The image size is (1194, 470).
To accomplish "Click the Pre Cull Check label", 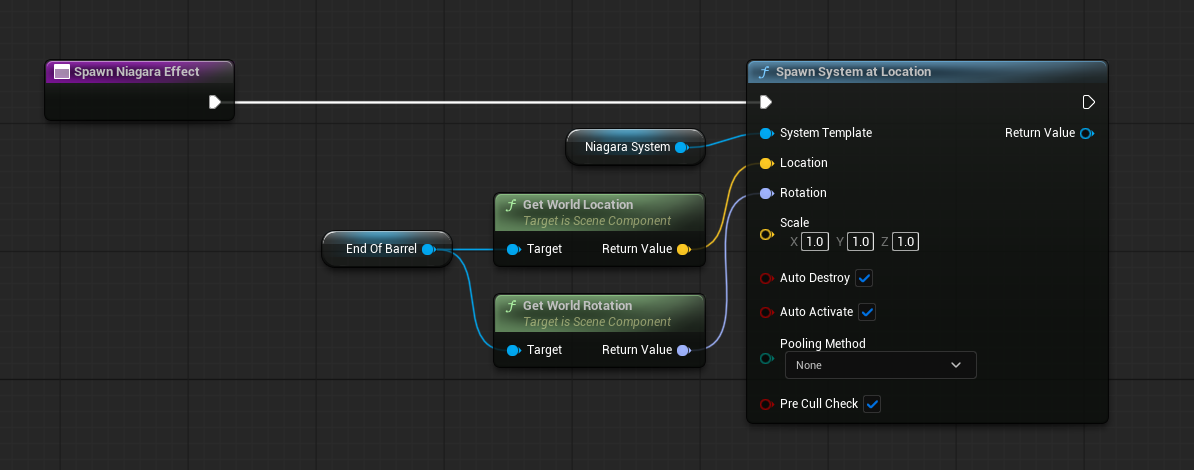I will click(x=819, y=404).
